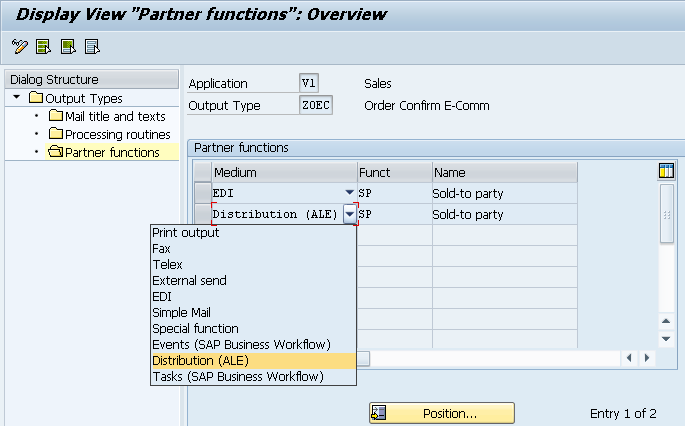Image resolution: width=685 pixels, height=426 pixels.
Task: Pick Events (SAP Business Workflow) option
Action: (239, 345)
